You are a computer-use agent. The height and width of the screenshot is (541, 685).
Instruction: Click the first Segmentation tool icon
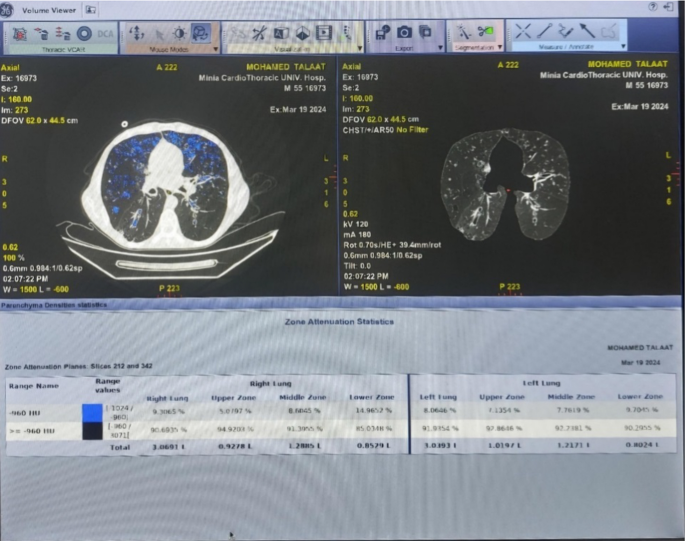(x=464, y=32)
